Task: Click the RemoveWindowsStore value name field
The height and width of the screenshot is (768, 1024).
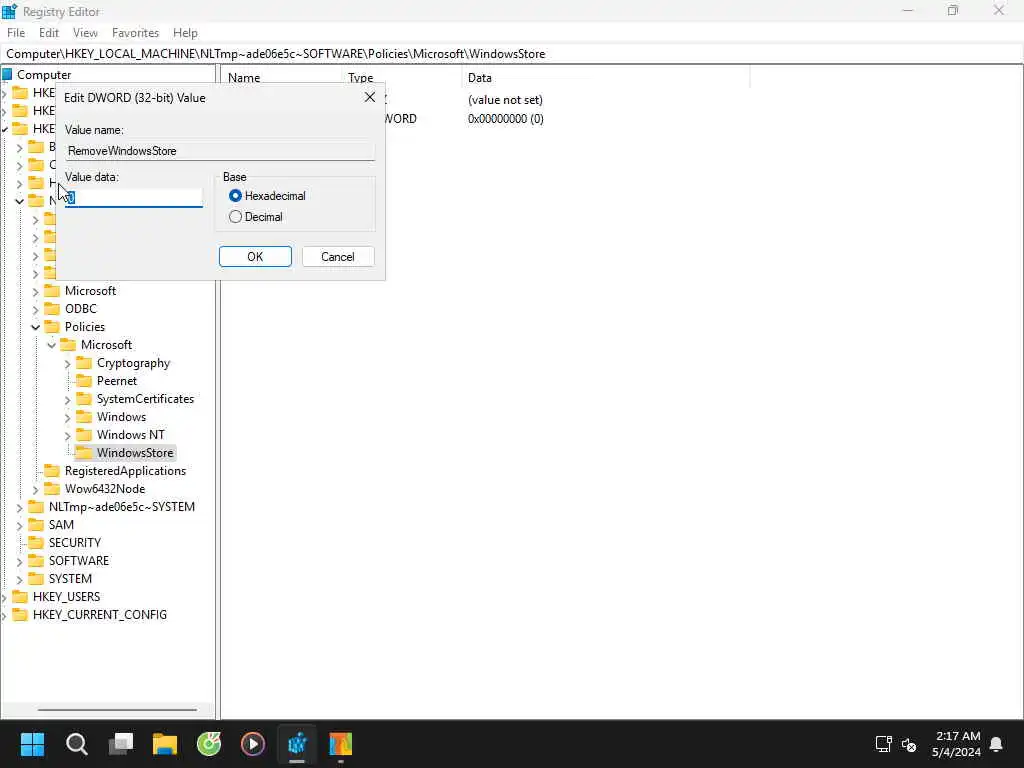Action: pos(220,151)
